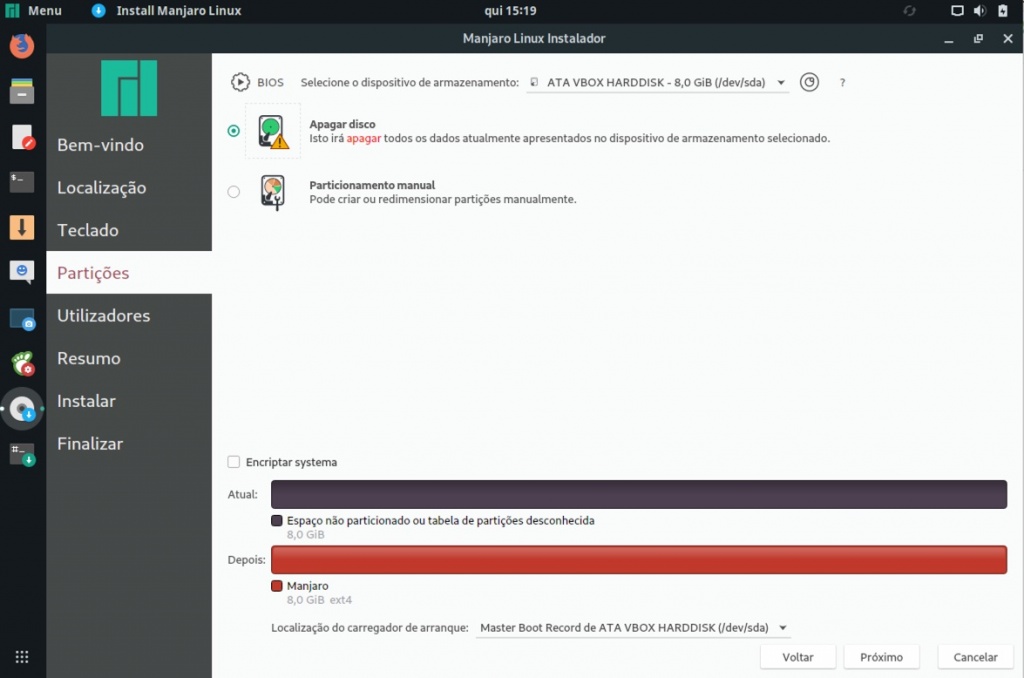Click the Voltar button
Screen dimensions: 1024x678
coord(797,656)
